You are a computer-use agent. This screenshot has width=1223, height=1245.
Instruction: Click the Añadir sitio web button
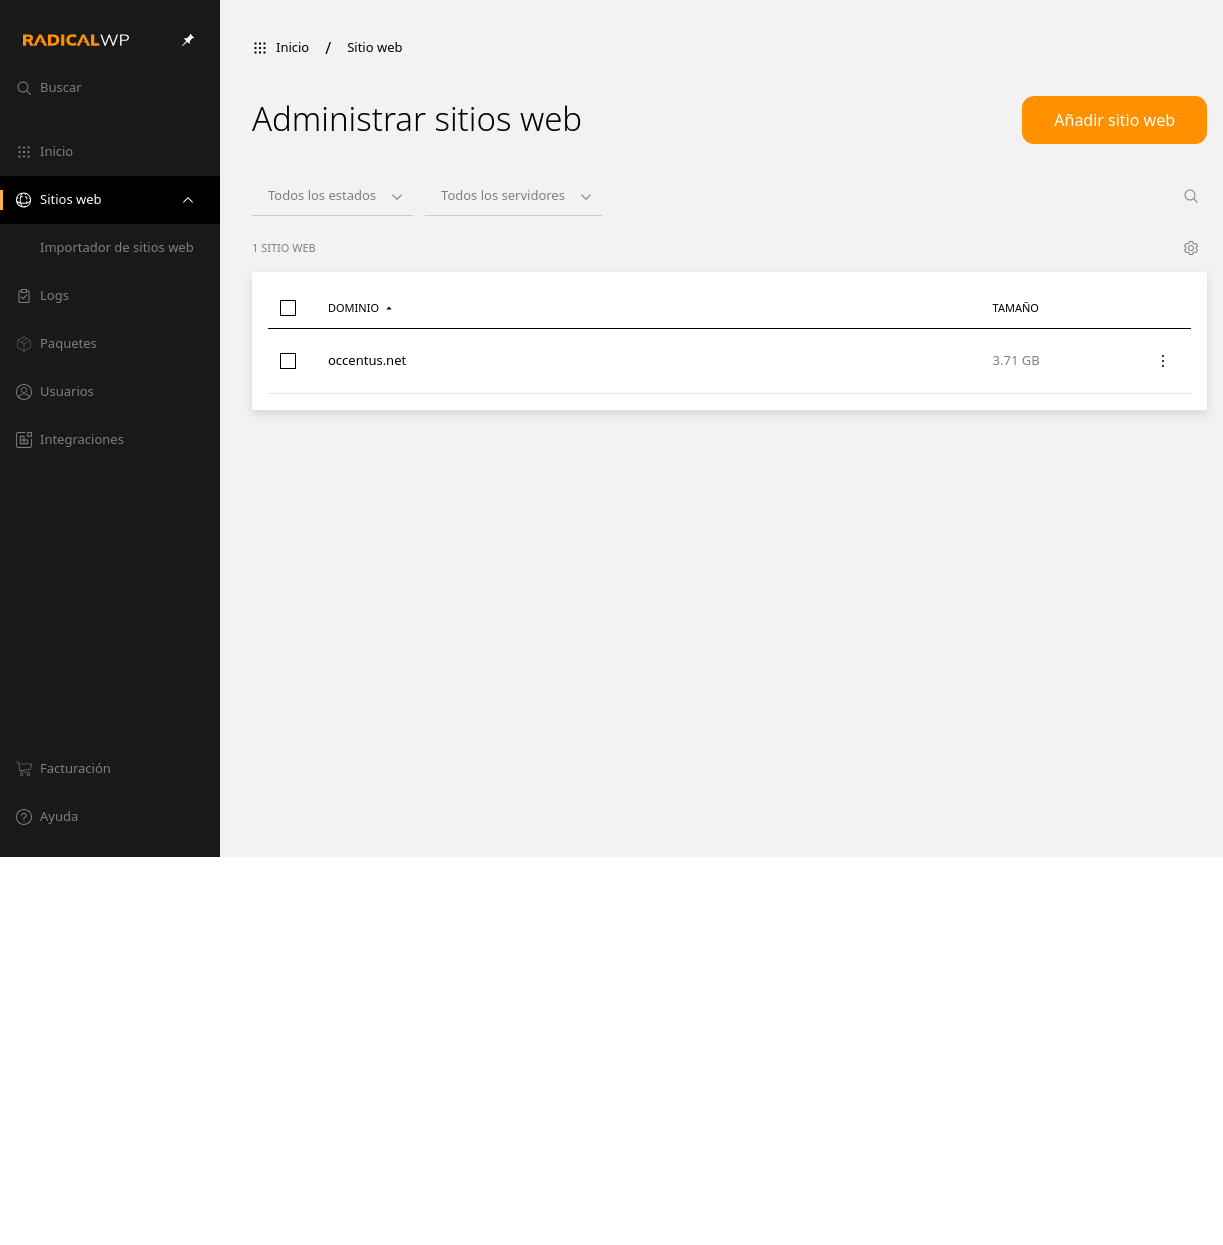[1114, 120]
